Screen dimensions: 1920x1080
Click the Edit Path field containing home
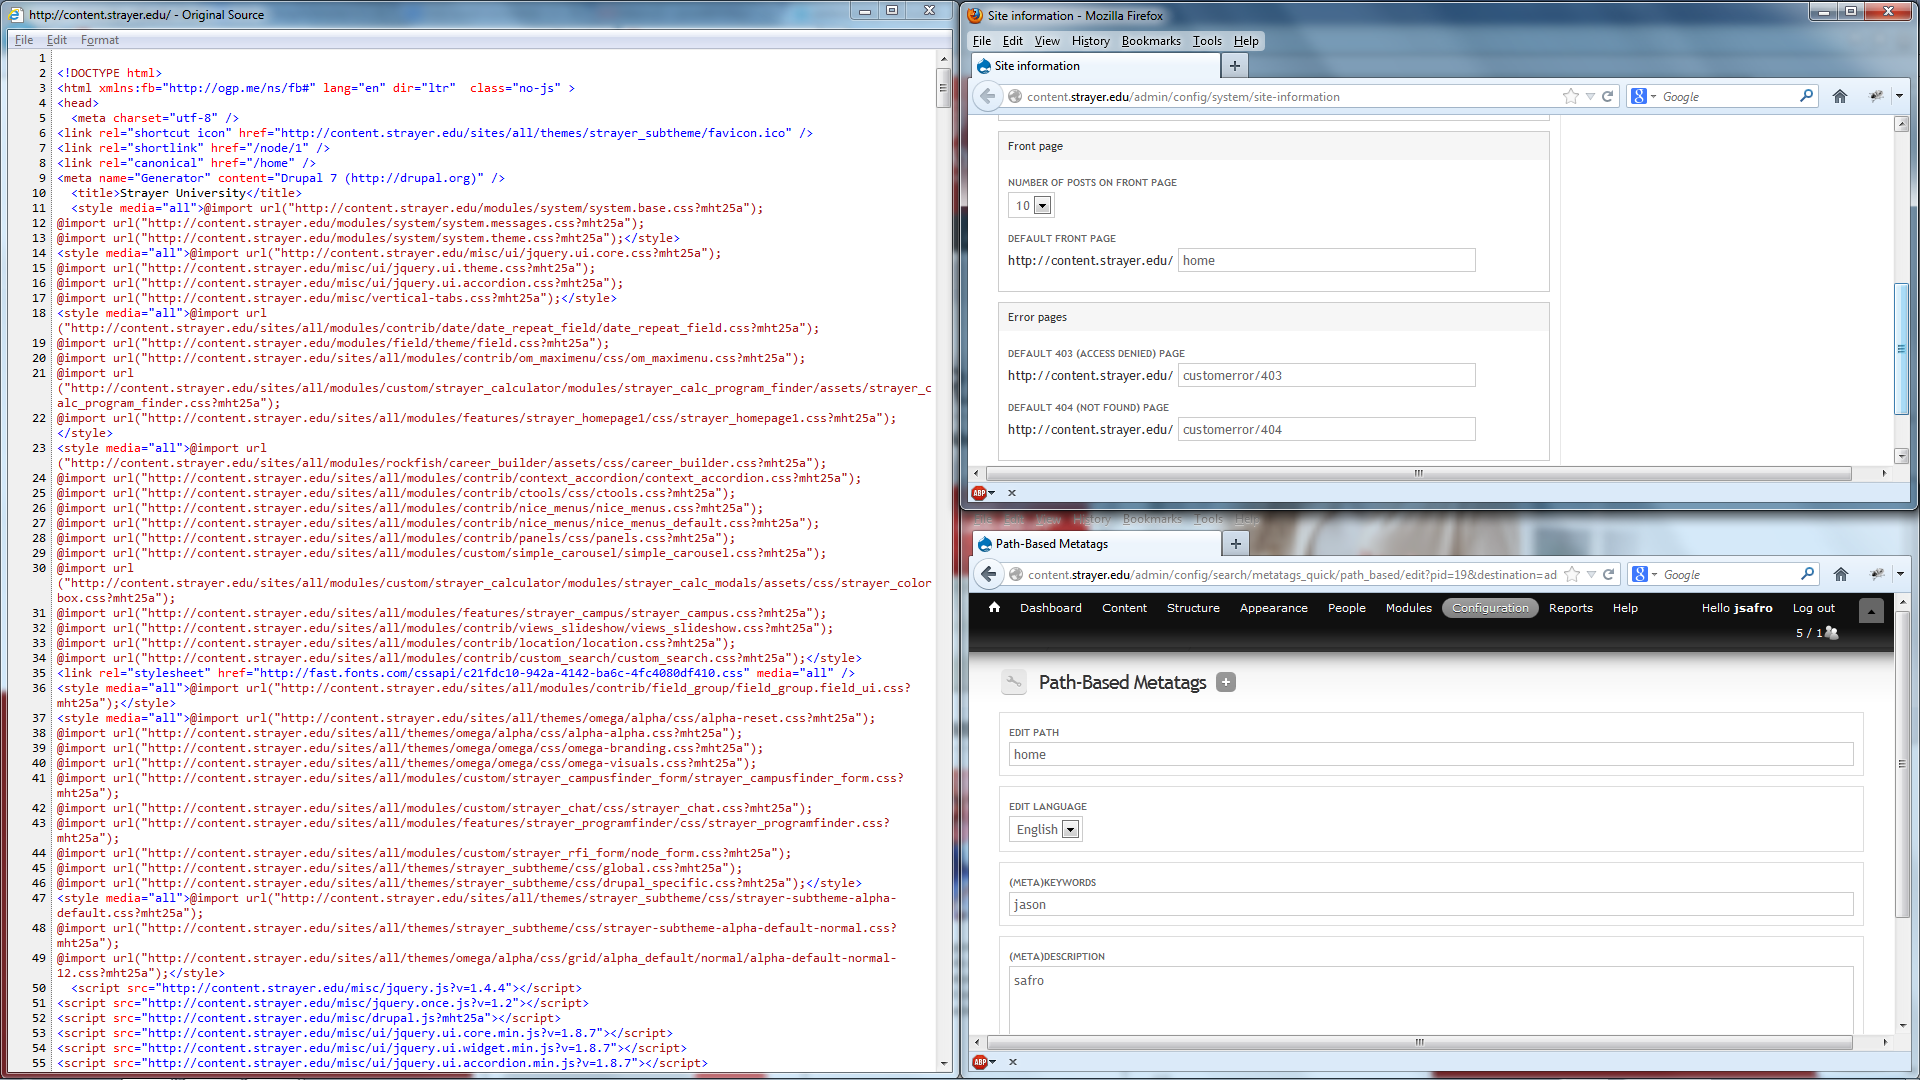point(1431,754)
